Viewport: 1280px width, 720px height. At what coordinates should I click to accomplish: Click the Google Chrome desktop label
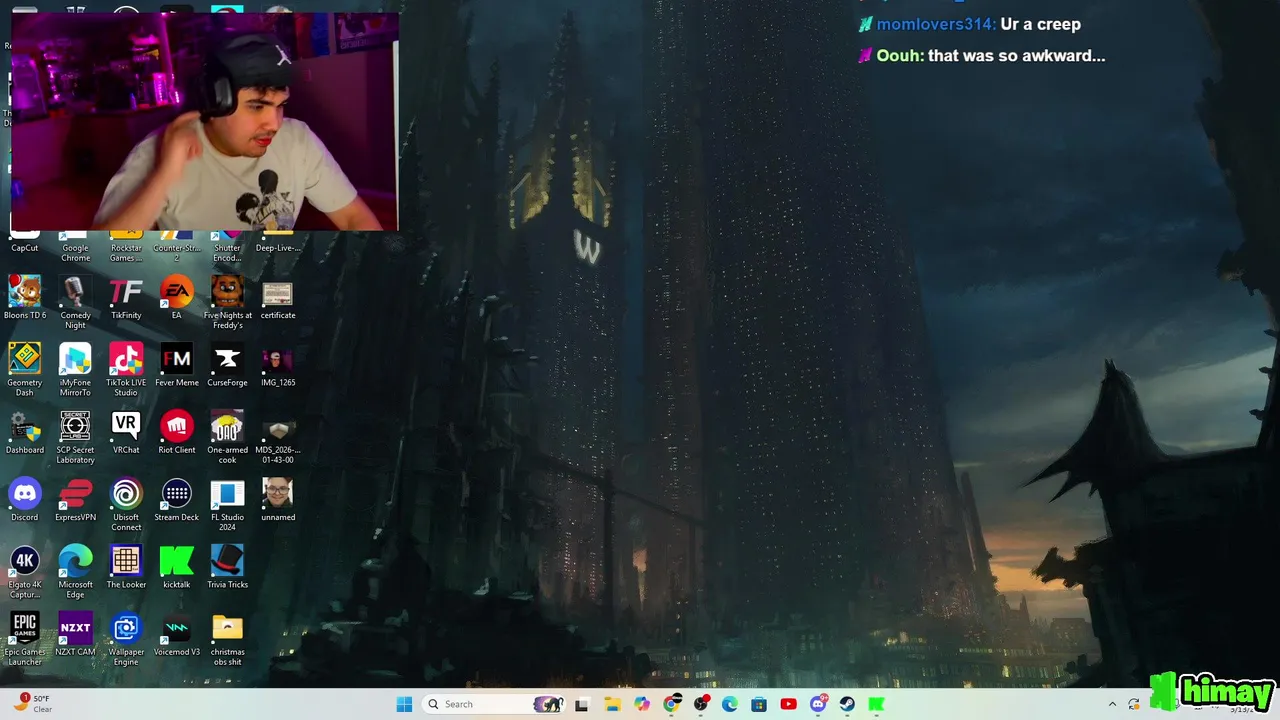pos(75,253)
